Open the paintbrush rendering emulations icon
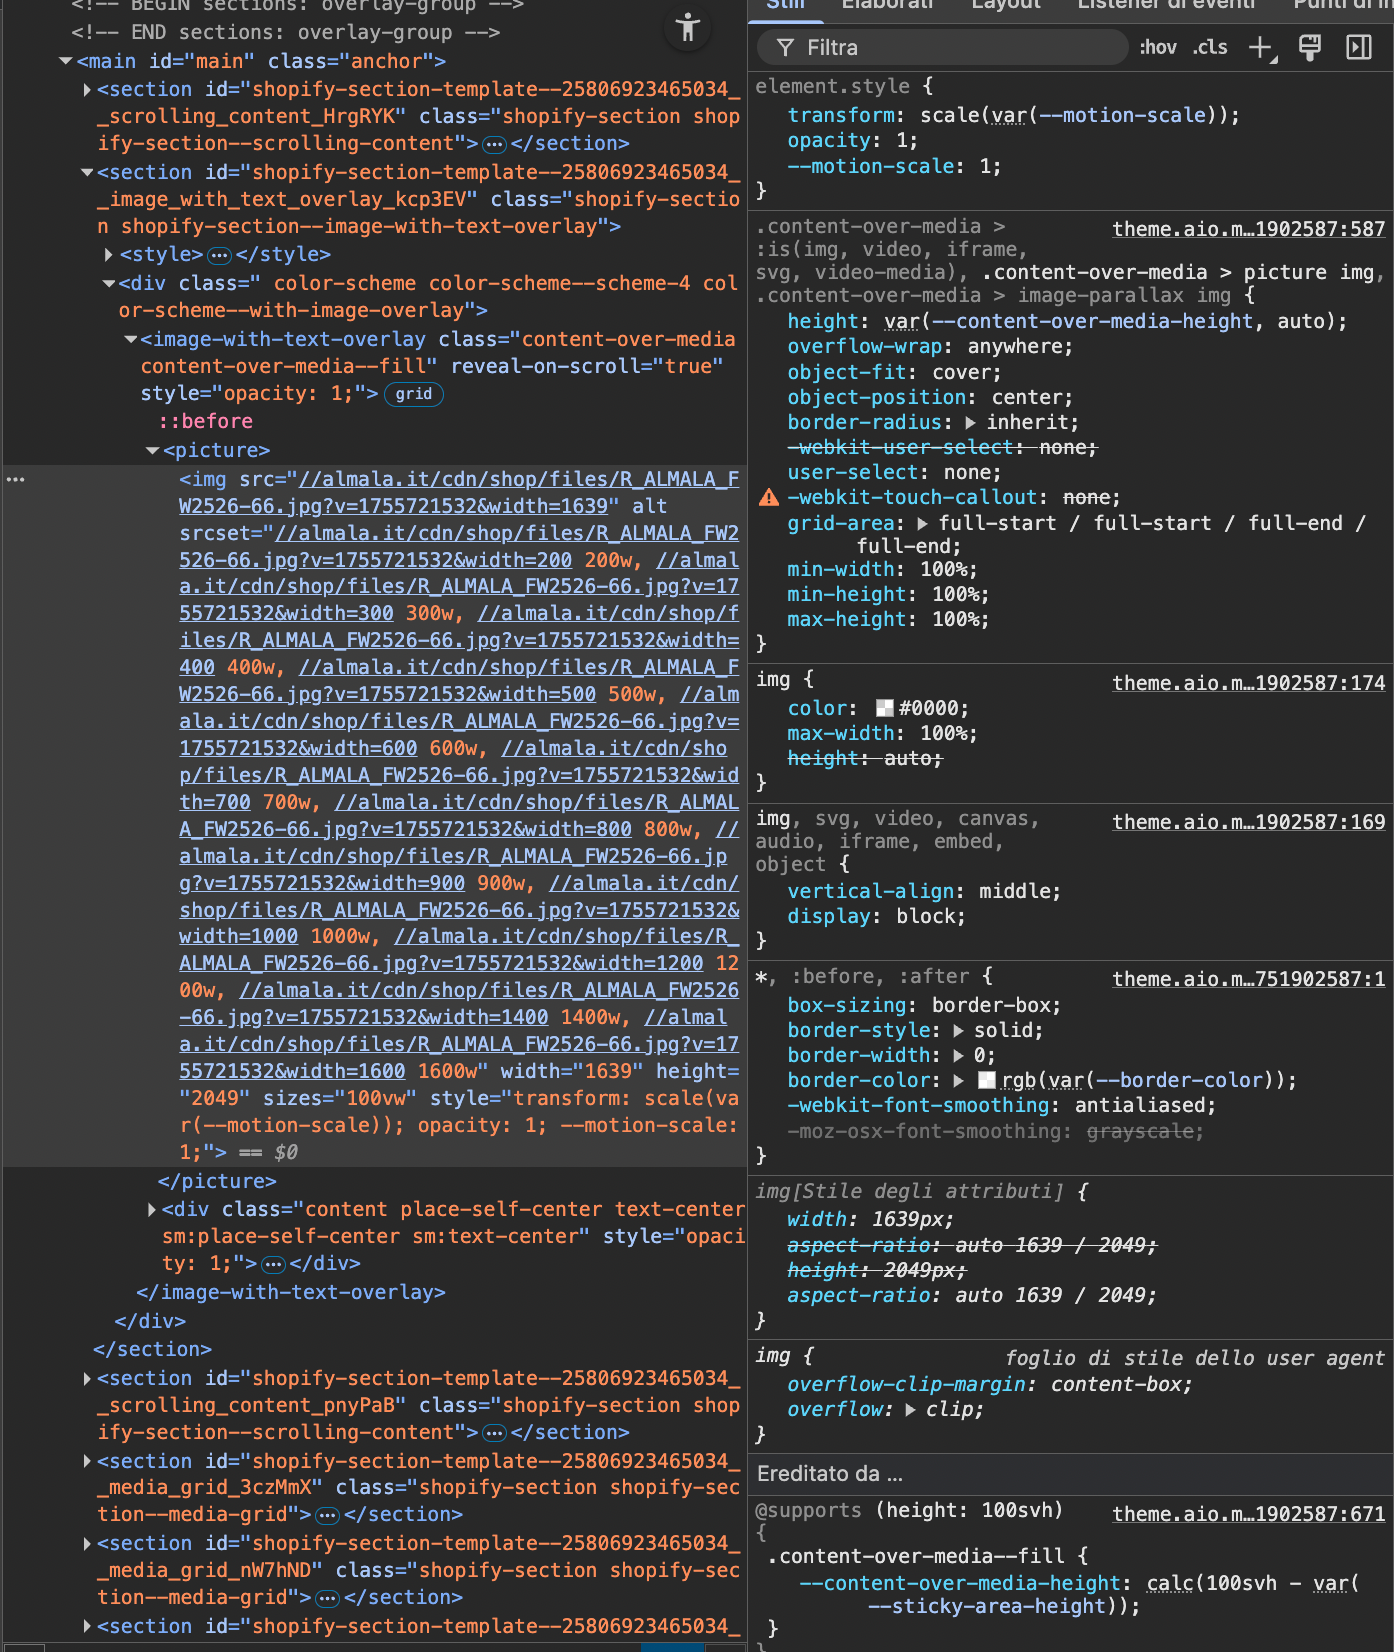 [x=1309, y=48]
